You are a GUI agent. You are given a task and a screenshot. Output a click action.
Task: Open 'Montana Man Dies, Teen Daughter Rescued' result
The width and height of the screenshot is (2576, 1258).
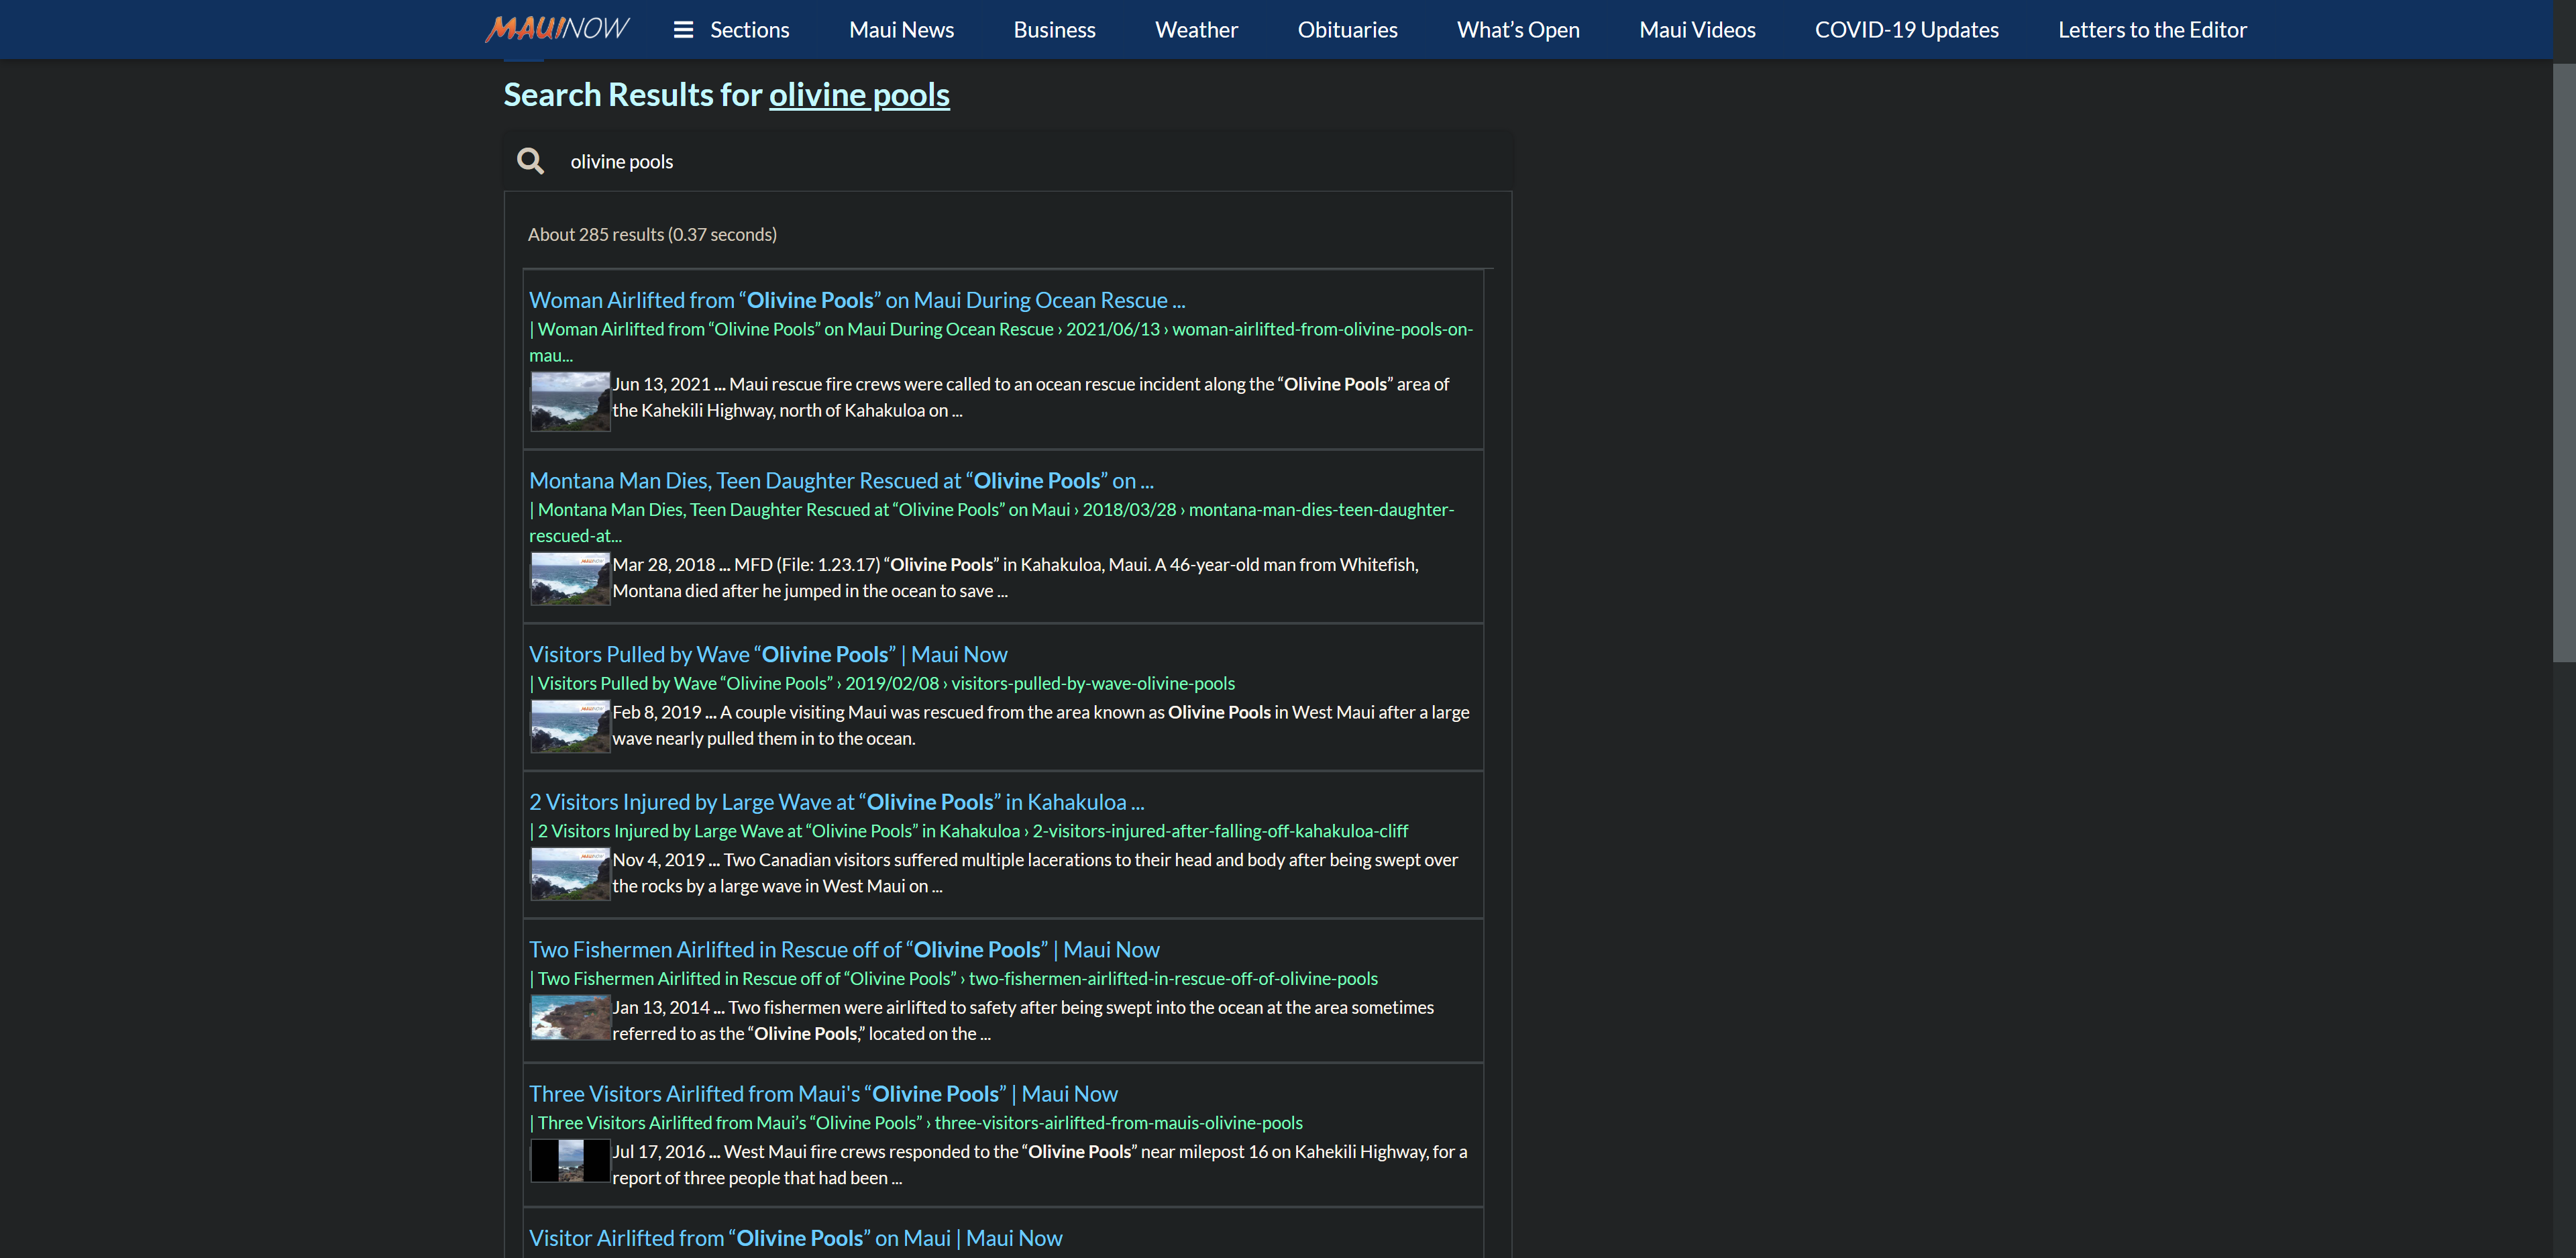point(841,481)
